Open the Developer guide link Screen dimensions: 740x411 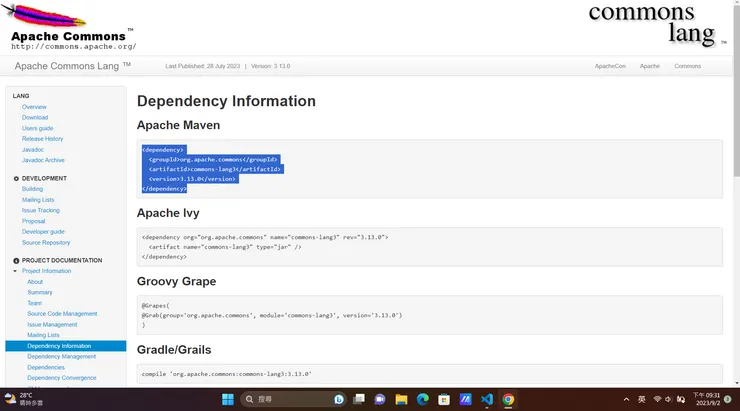point(43,232)
